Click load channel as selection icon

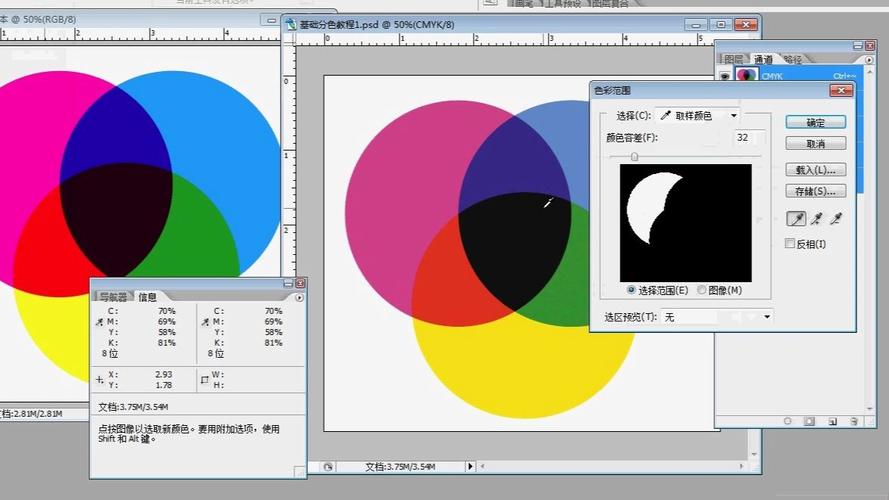coord(788,421)
